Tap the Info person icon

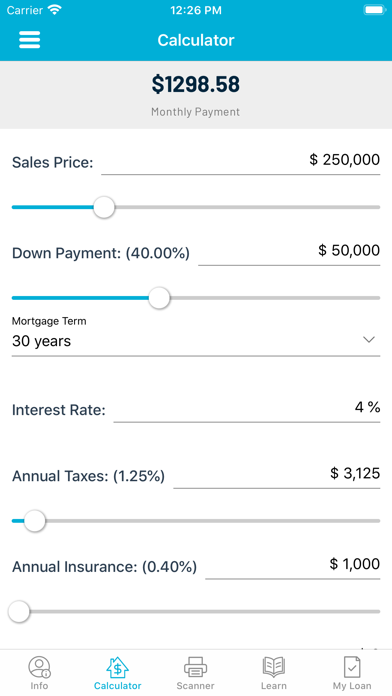coord(39,667)
